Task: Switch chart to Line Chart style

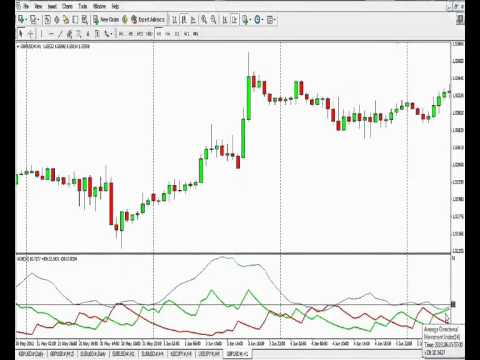Action: coord(193,20)
